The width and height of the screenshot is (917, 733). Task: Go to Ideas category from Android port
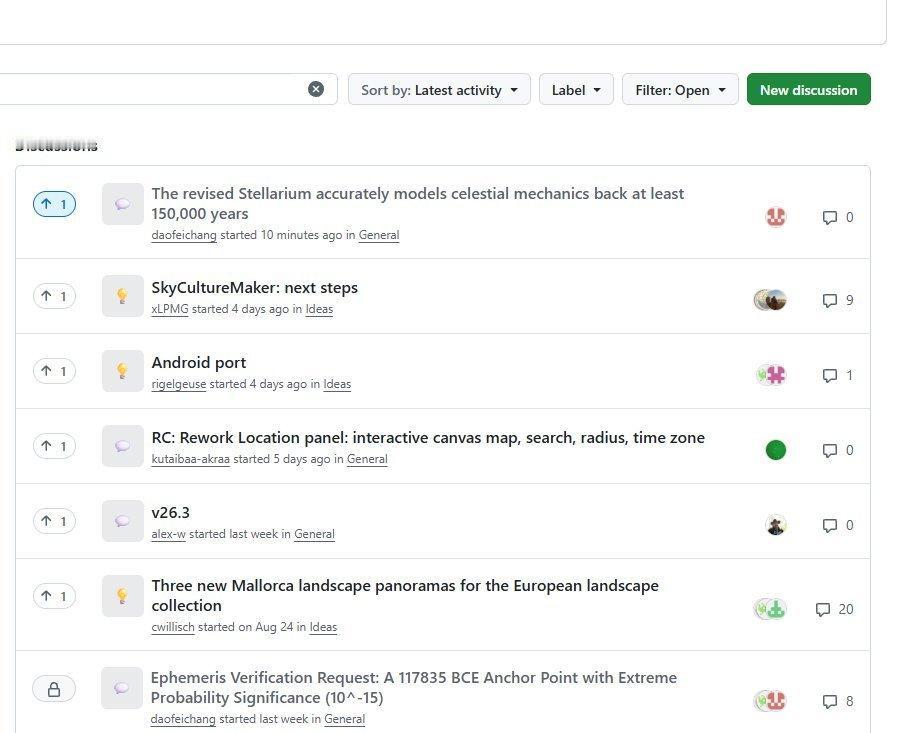[x=337, y=384]
